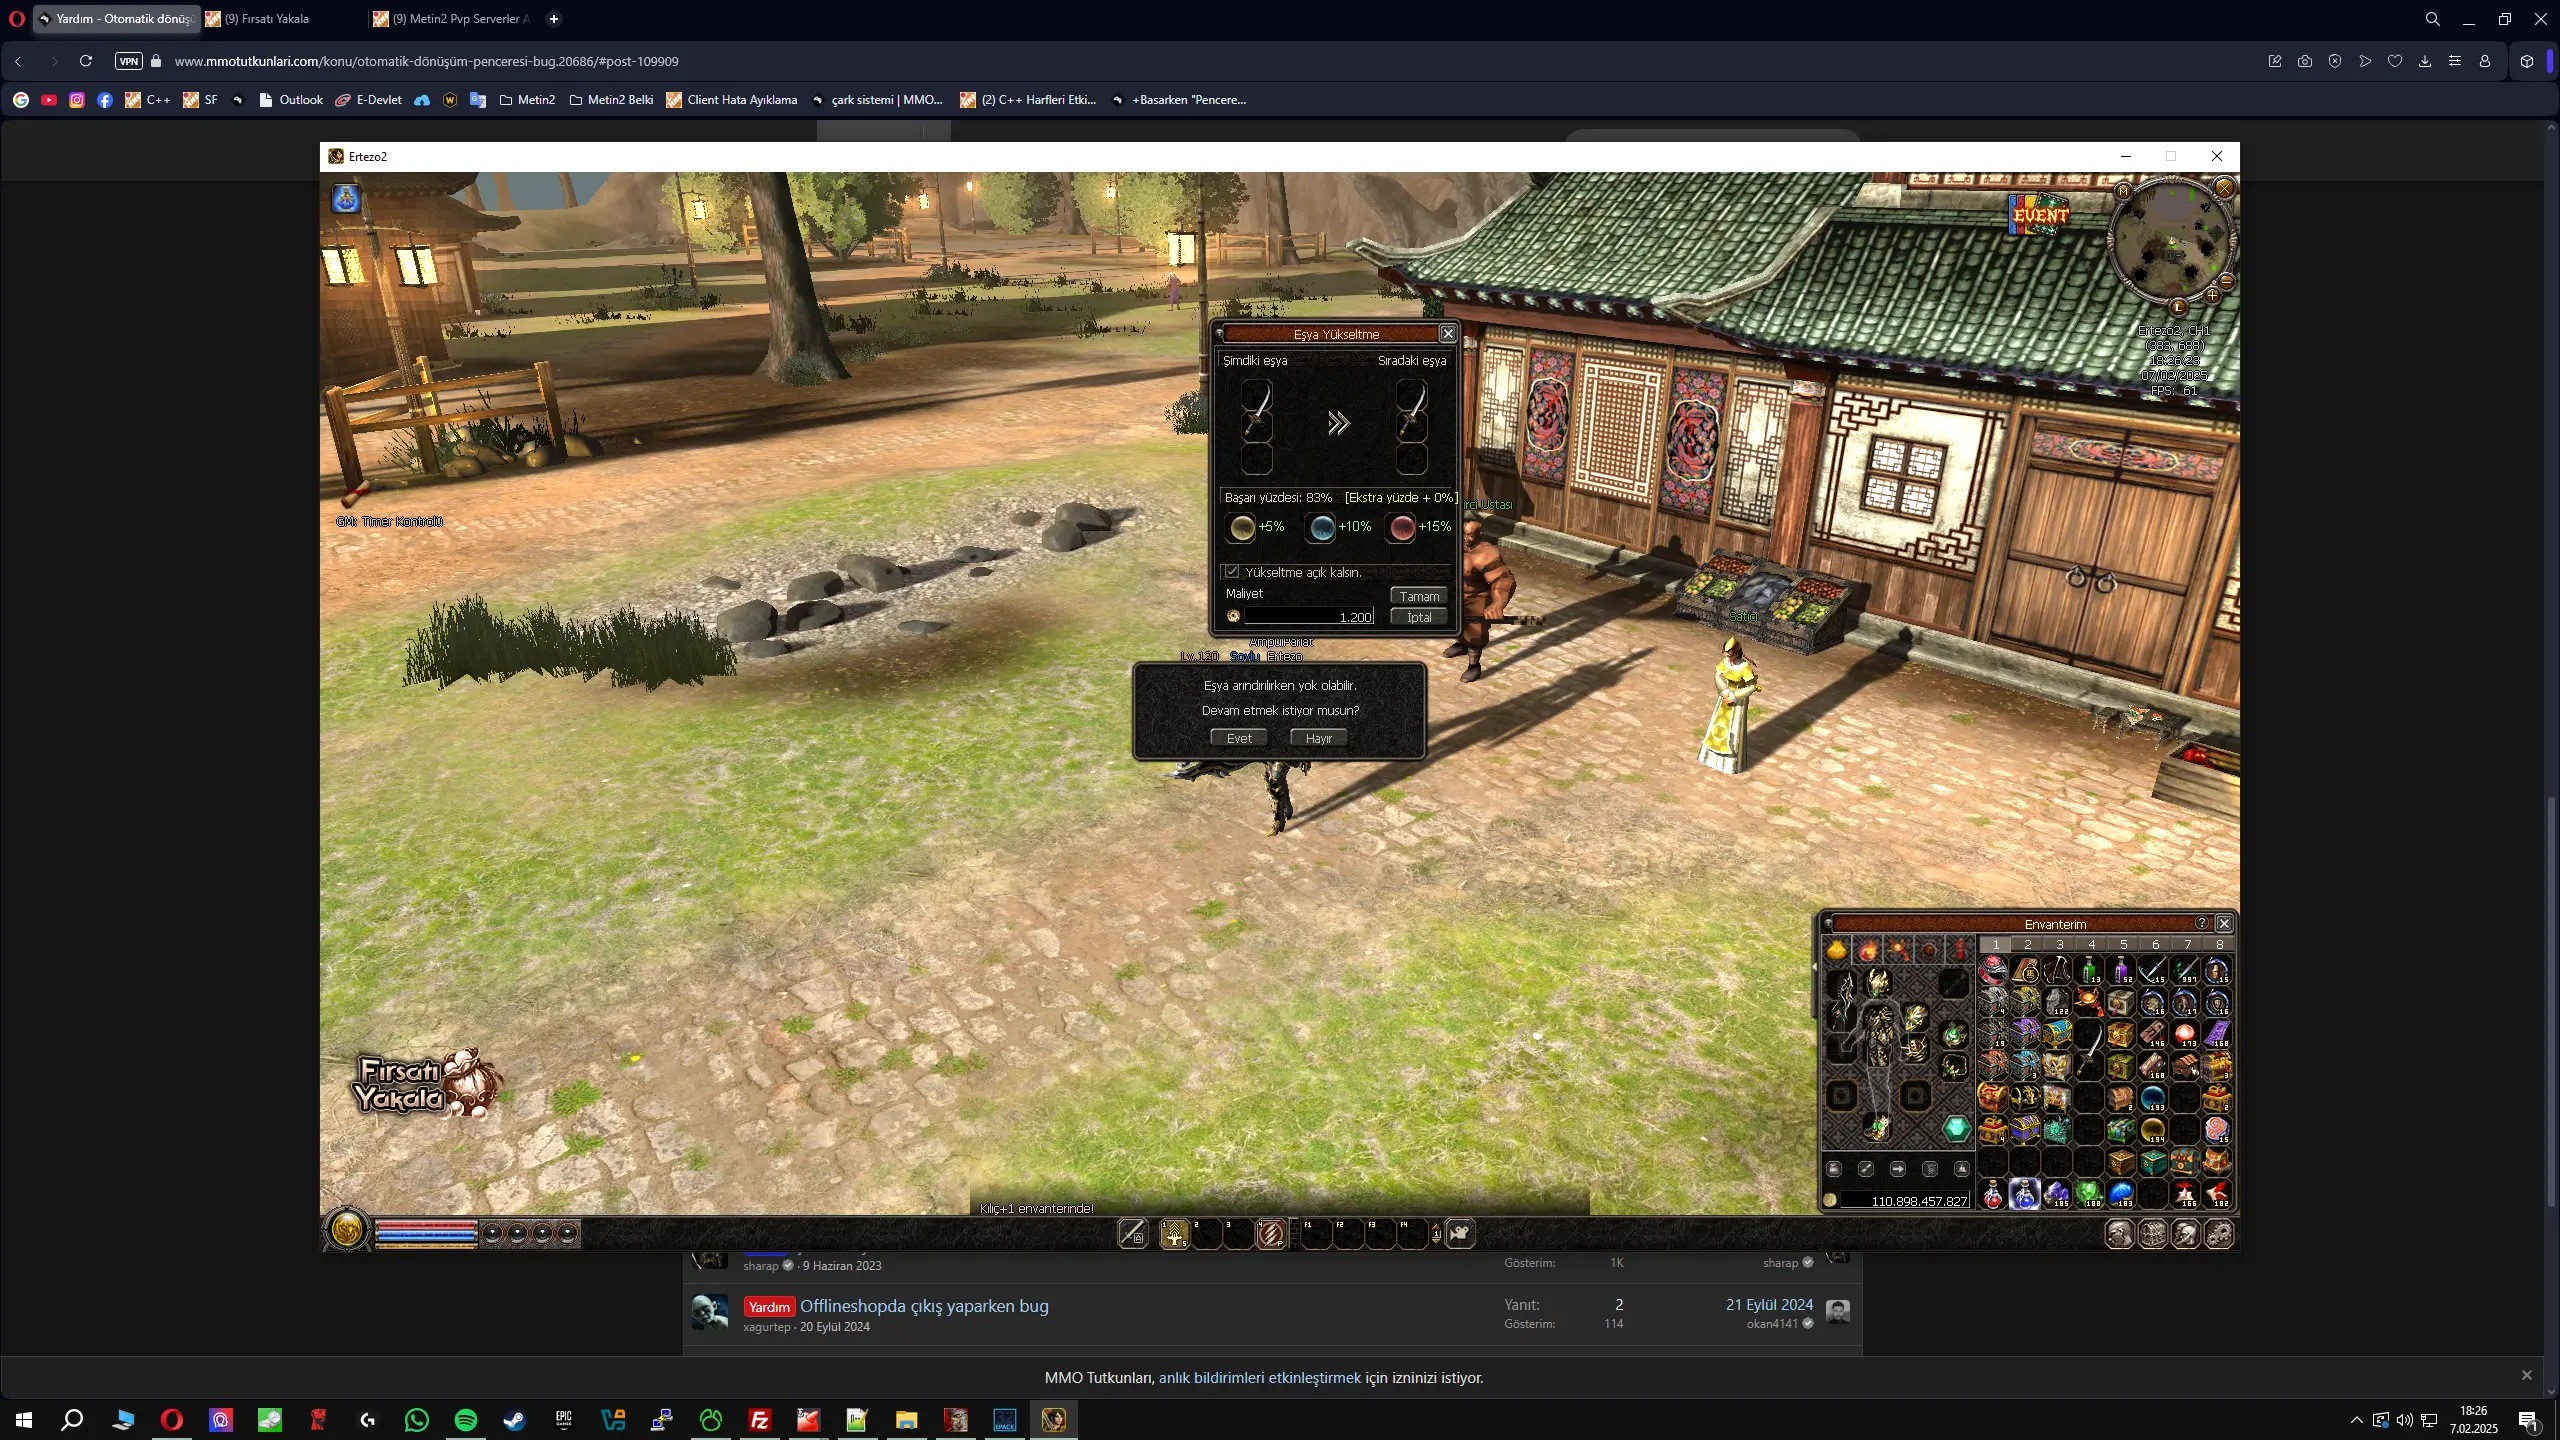The image size is (2560, 1440).
Task: Close the Eşya Yükseltme window
Action: [x=1447, y=334]
